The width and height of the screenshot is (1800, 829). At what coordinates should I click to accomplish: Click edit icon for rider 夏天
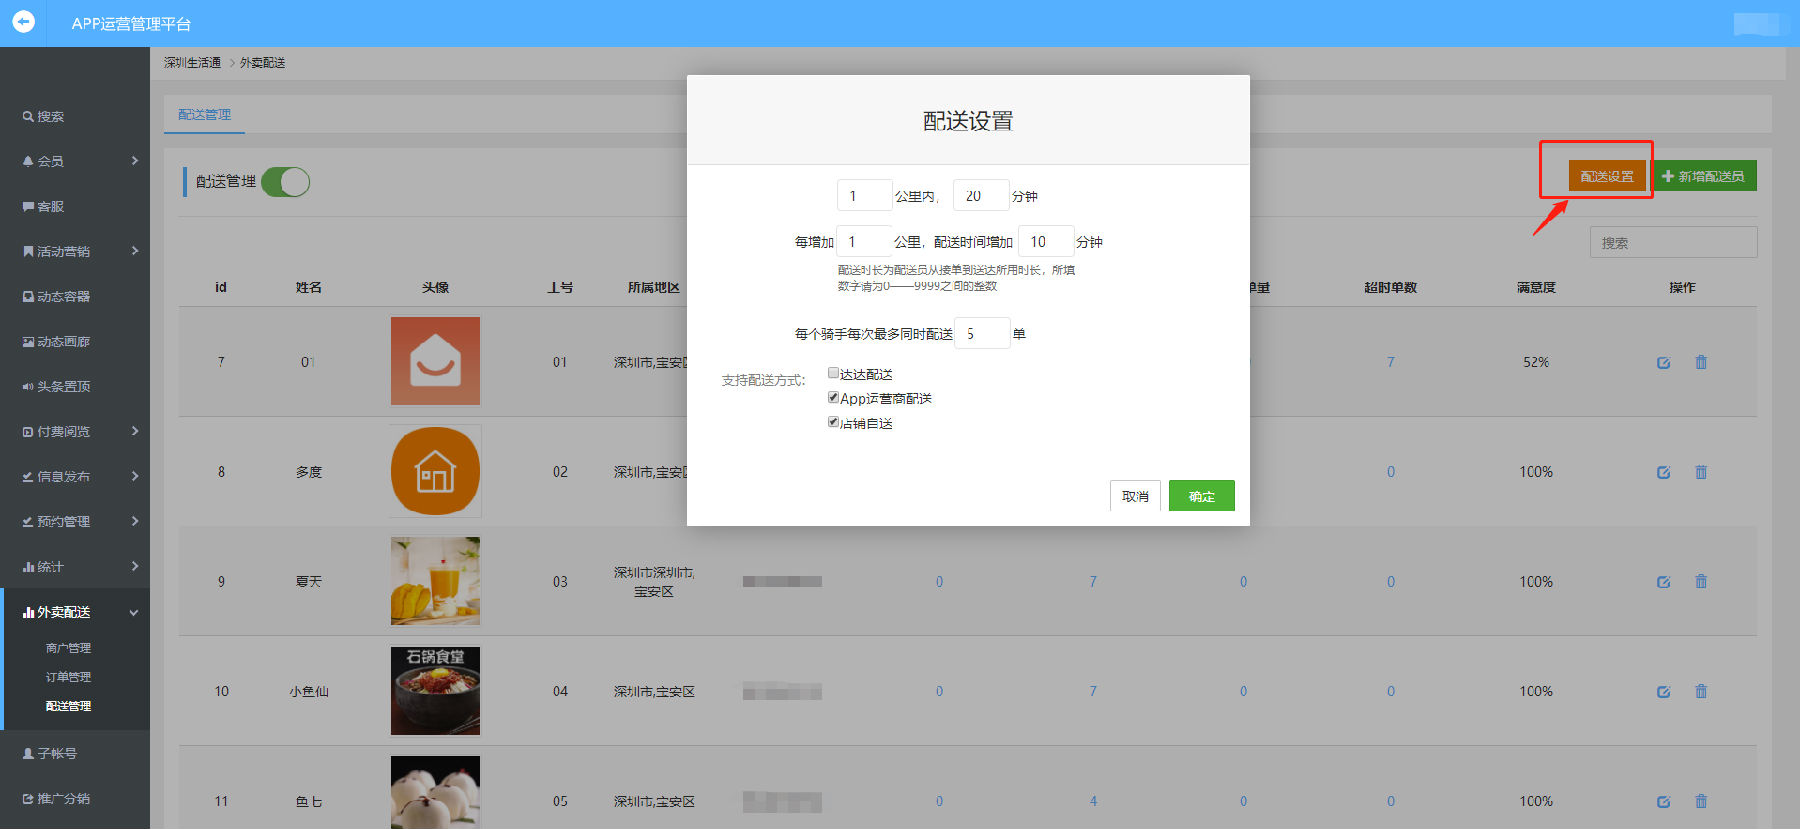1663,582
